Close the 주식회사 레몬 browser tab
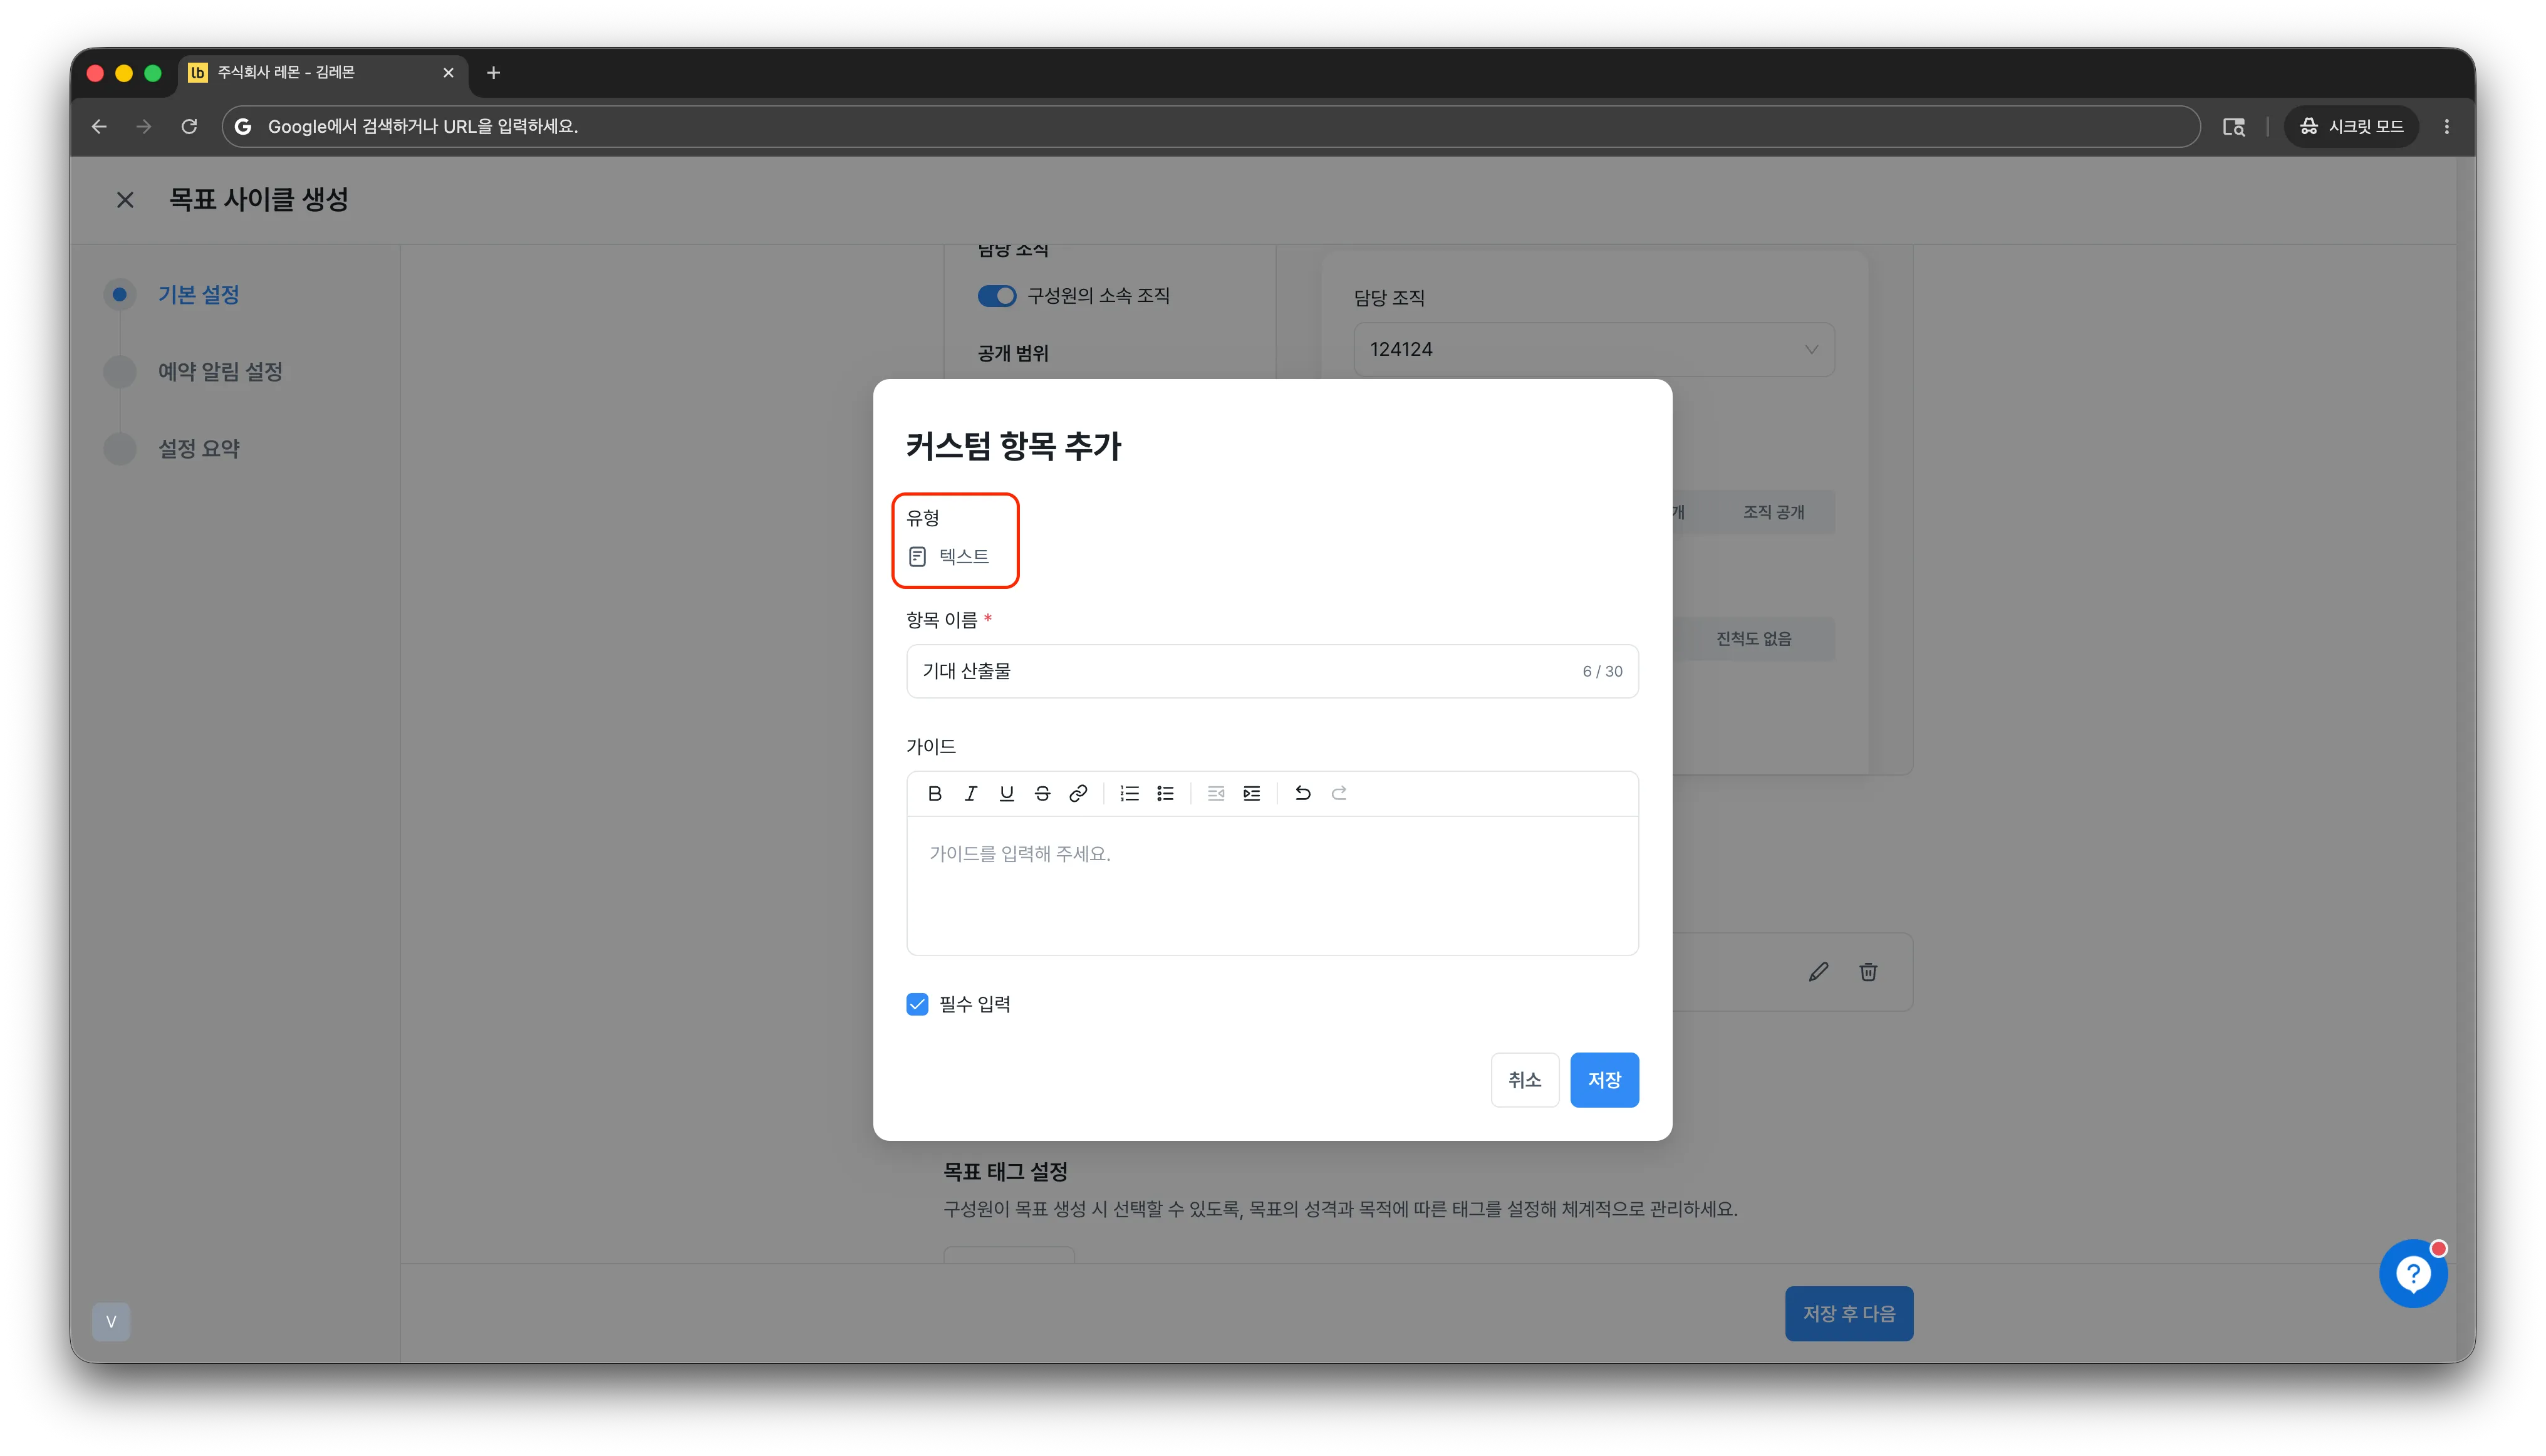This screenshot has height=1456, width=2546. pyautogui.click(x=448, y=72)
